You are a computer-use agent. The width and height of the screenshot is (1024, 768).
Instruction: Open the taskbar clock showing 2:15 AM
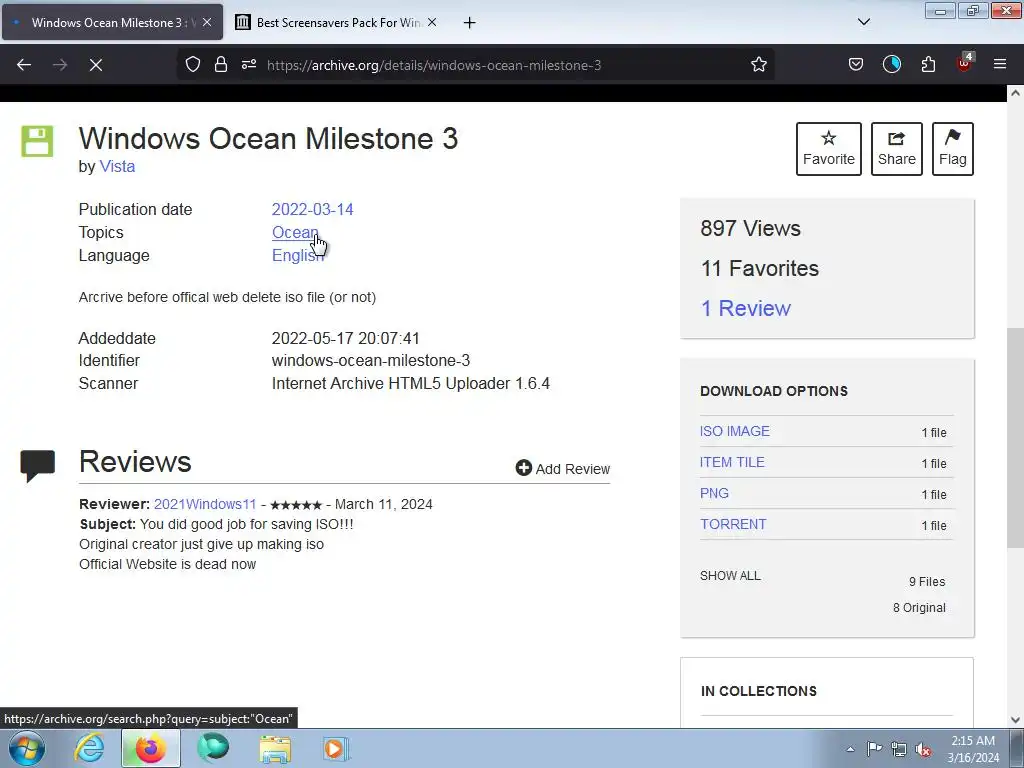pyautogui.click(x=973, y=749)
